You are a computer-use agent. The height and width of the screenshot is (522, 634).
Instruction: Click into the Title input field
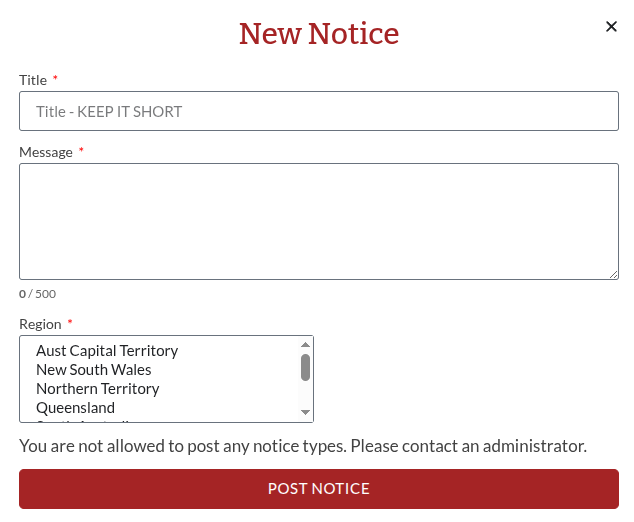pyautogui.click(x=318, y=111)
